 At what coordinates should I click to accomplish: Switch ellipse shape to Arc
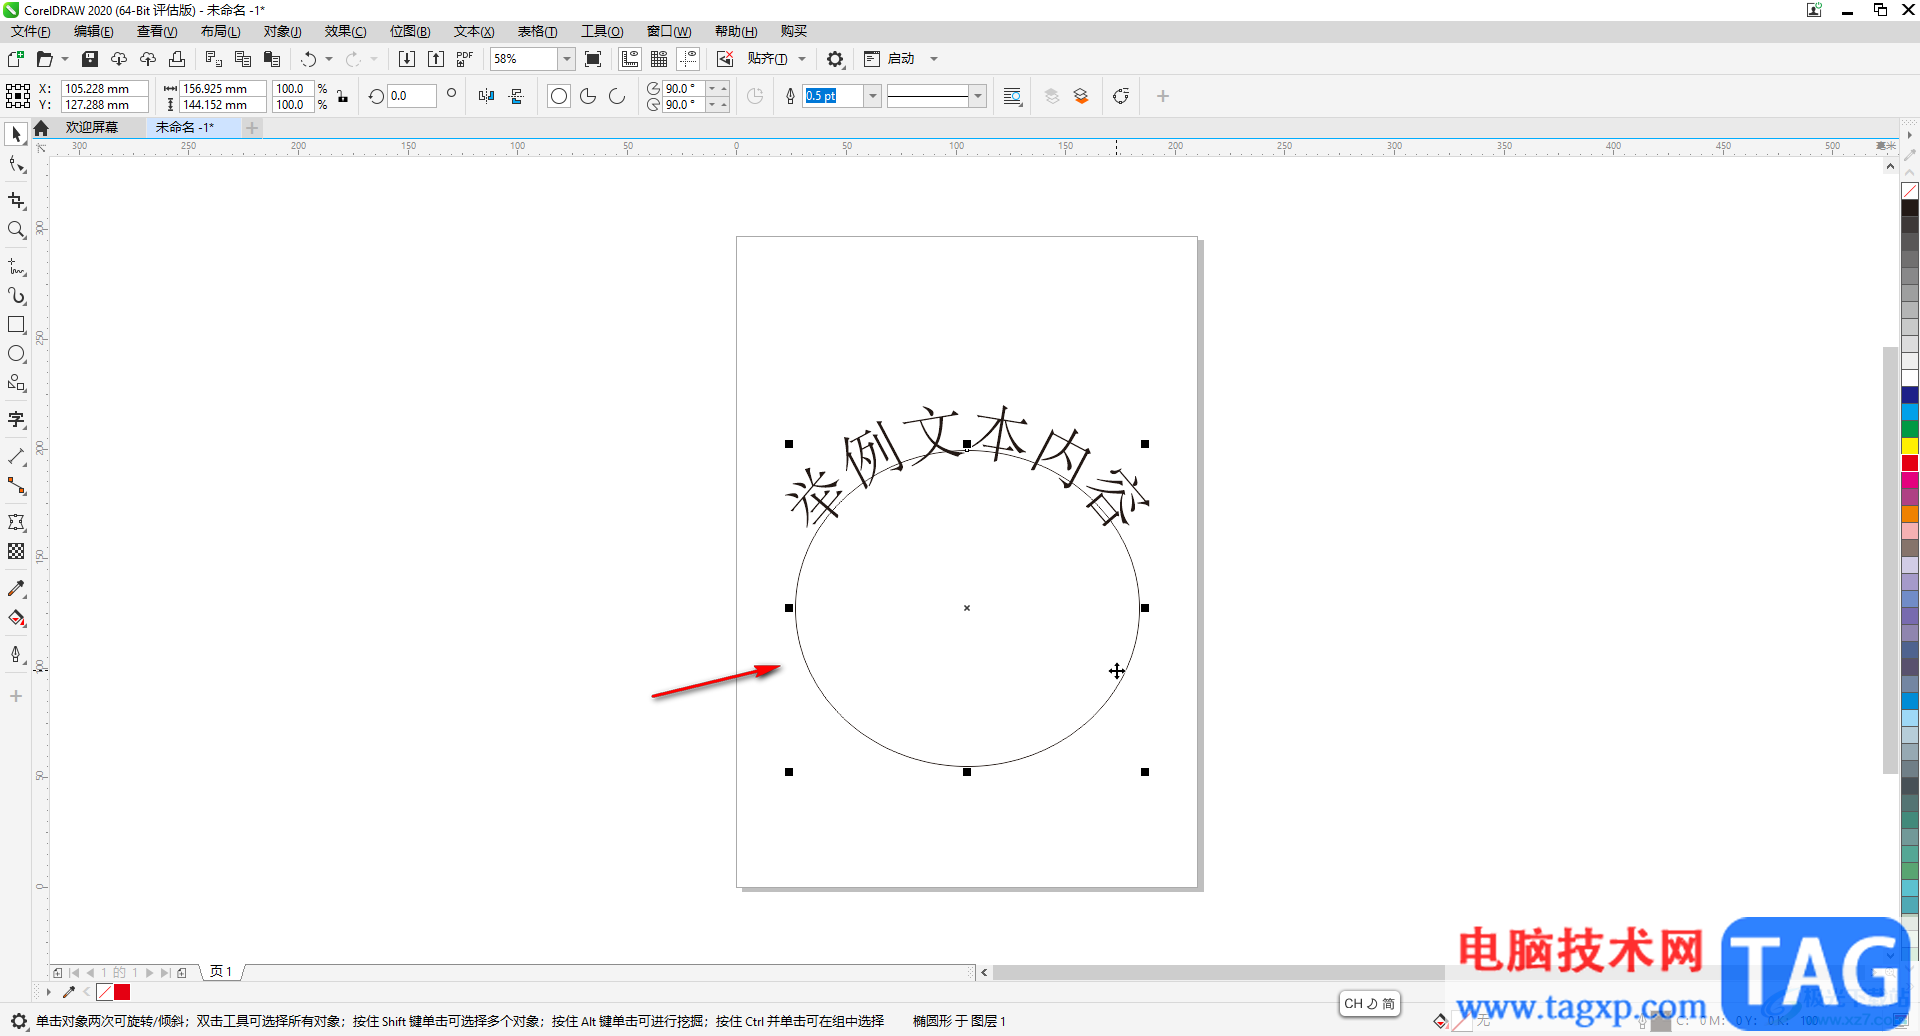pyautogui.click(x=617, y=96)
